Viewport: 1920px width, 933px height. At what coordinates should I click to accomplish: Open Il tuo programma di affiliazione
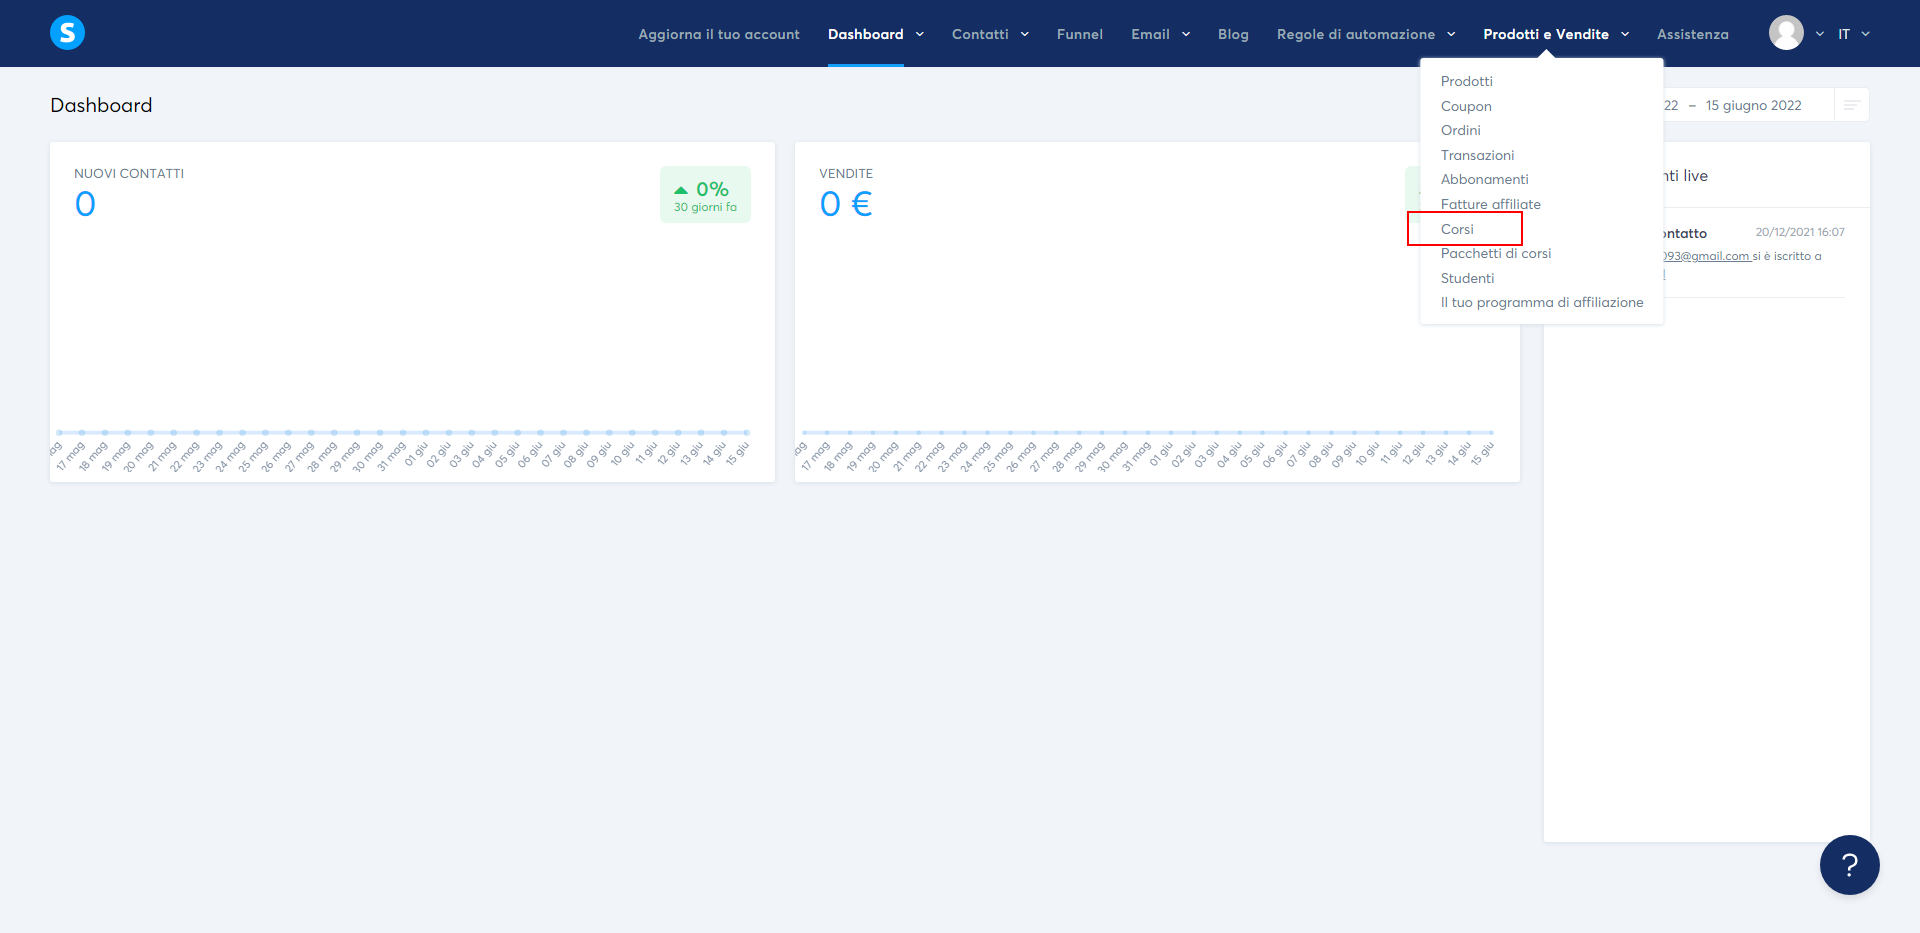coord(1541,302)
